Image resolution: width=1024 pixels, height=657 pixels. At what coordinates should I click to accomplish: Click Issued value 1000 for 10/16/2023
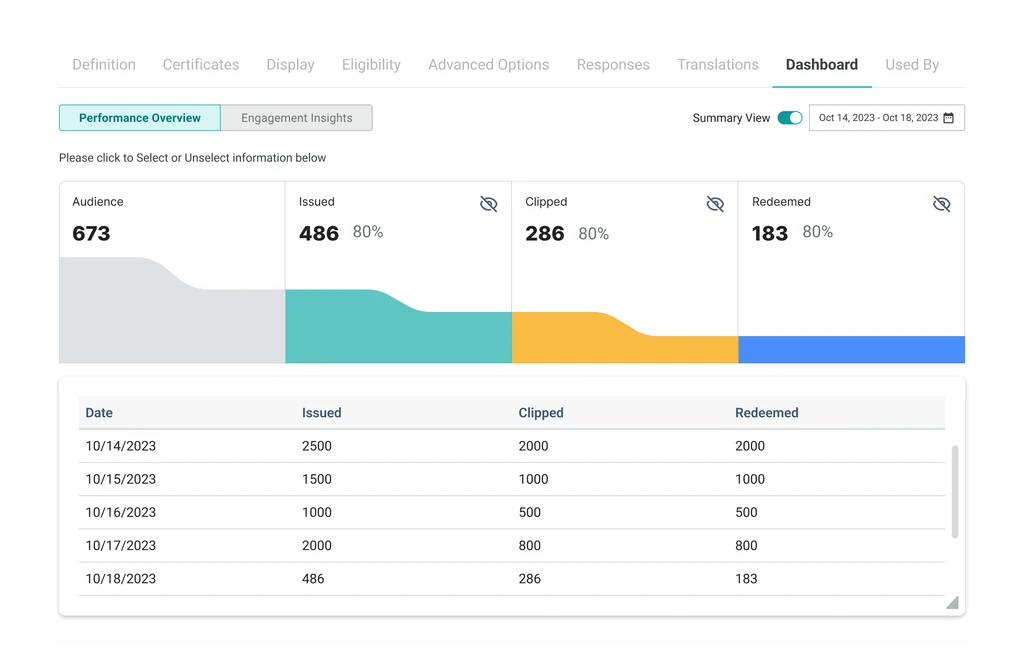coord(317,513)
